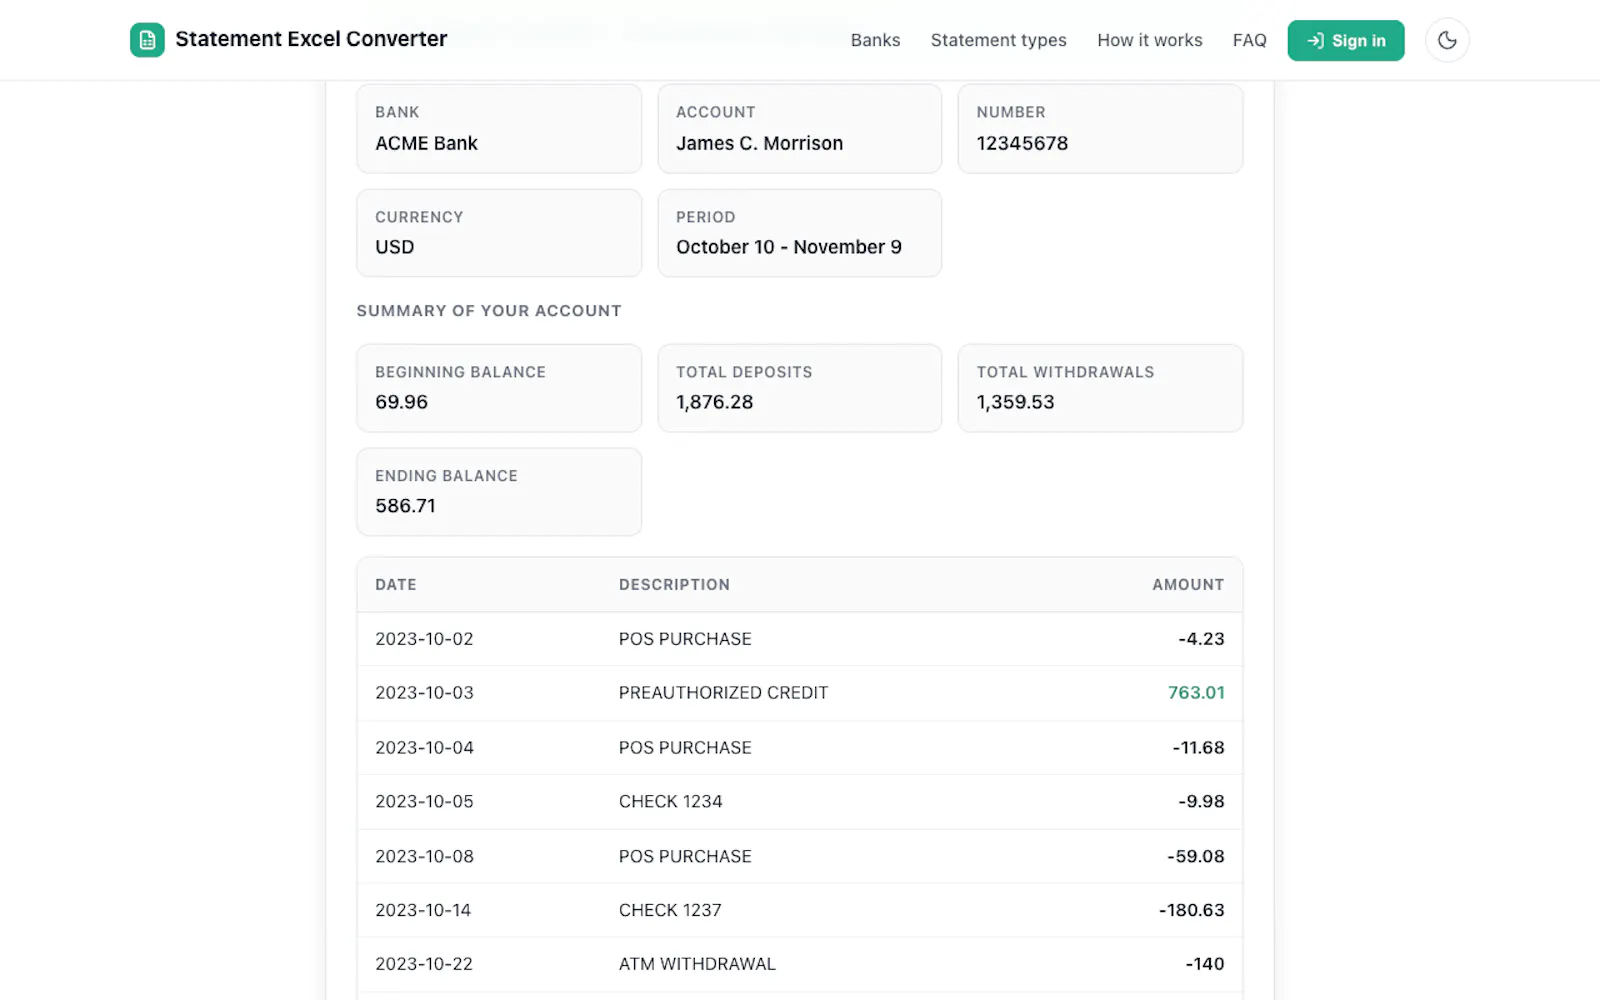1600x1000 pixels.
Task: Select amount -140
Action: coord(1205,965)
